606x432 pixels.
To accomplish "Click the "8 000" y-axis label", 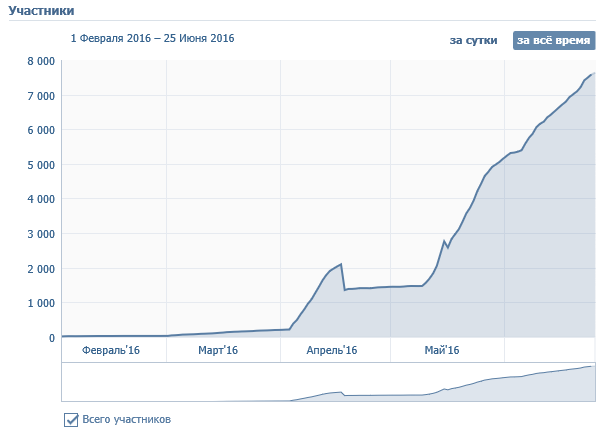I will pos(39,61).
